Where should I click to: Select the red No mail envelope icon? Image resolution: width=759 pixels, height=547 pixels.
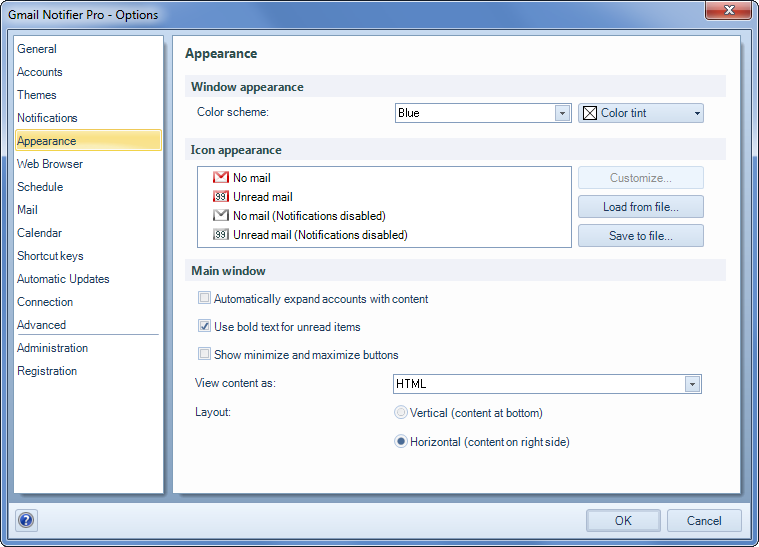(x=221, y=178)
